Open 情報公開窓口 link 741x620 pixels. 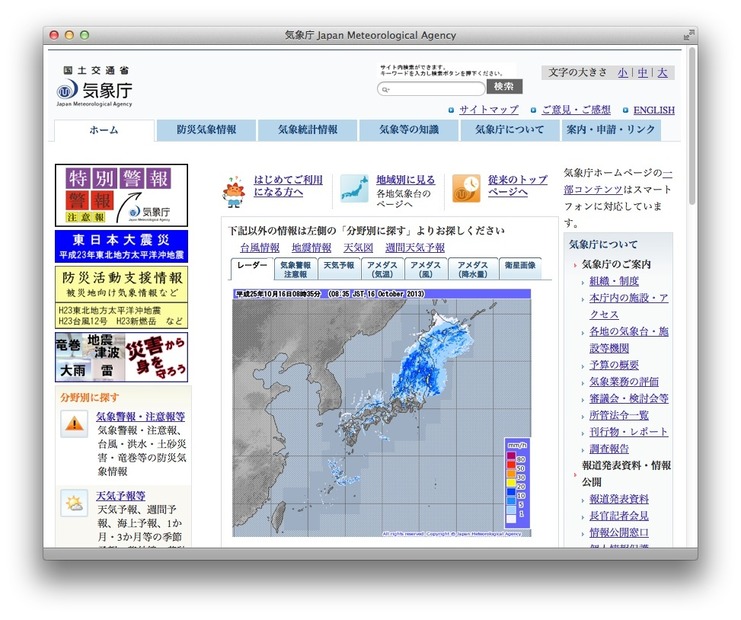coord(619,533)
